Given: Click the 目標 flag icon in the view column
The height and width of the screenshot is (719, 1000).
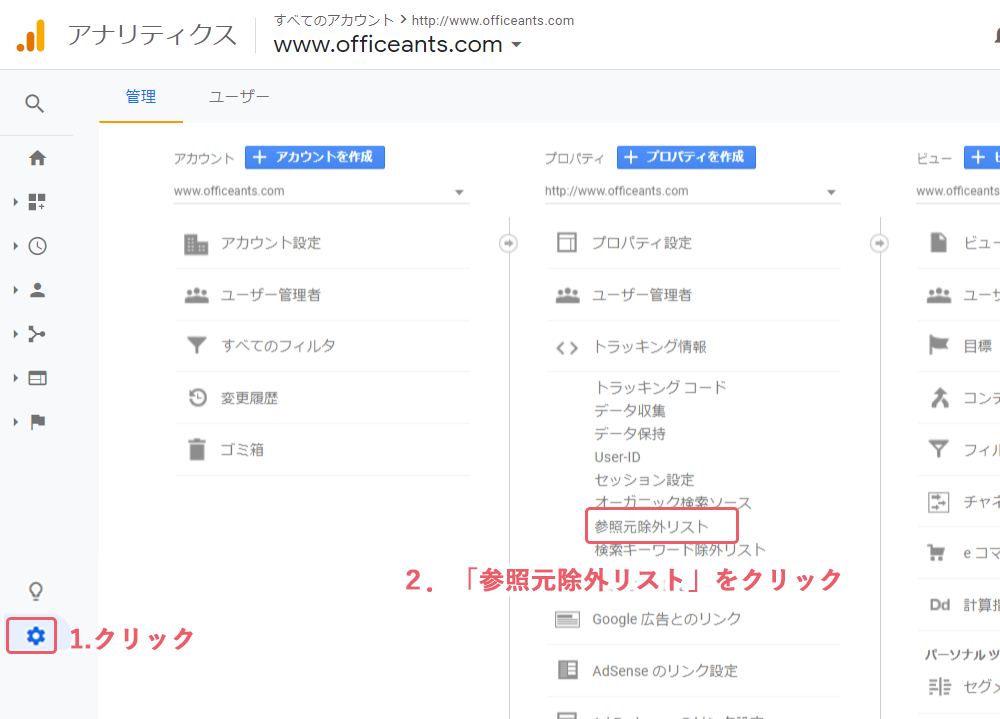Looking at the screenshot, I should click(x=939, y=345).
